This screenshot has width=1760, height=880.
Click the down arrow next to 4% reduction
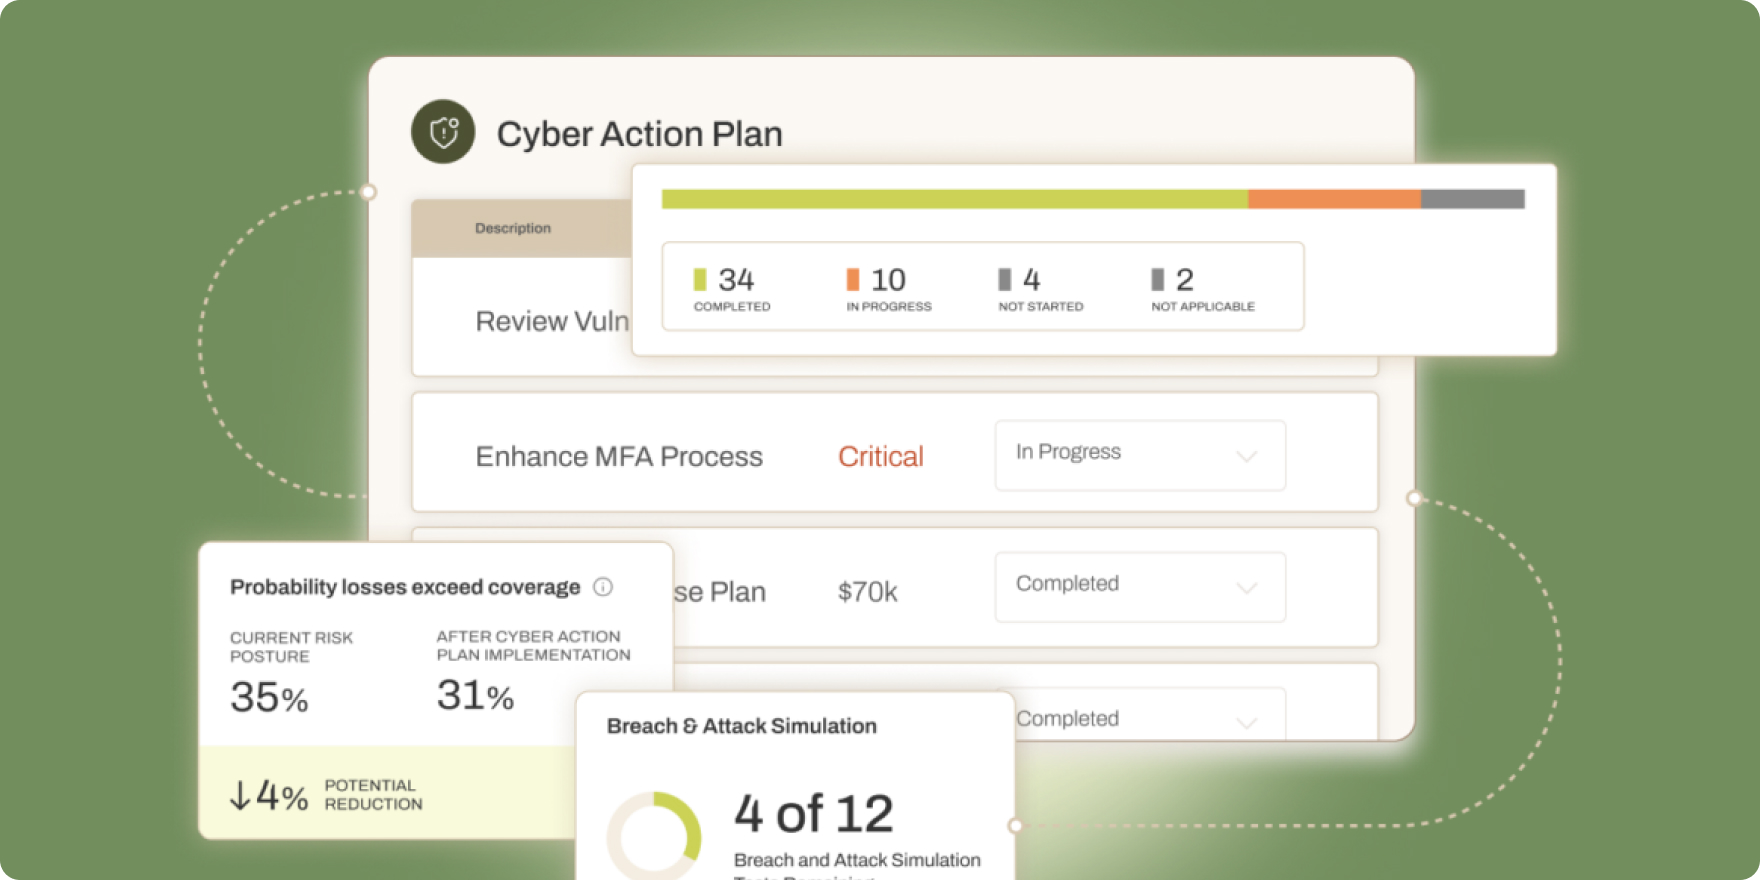click(240, 796)
